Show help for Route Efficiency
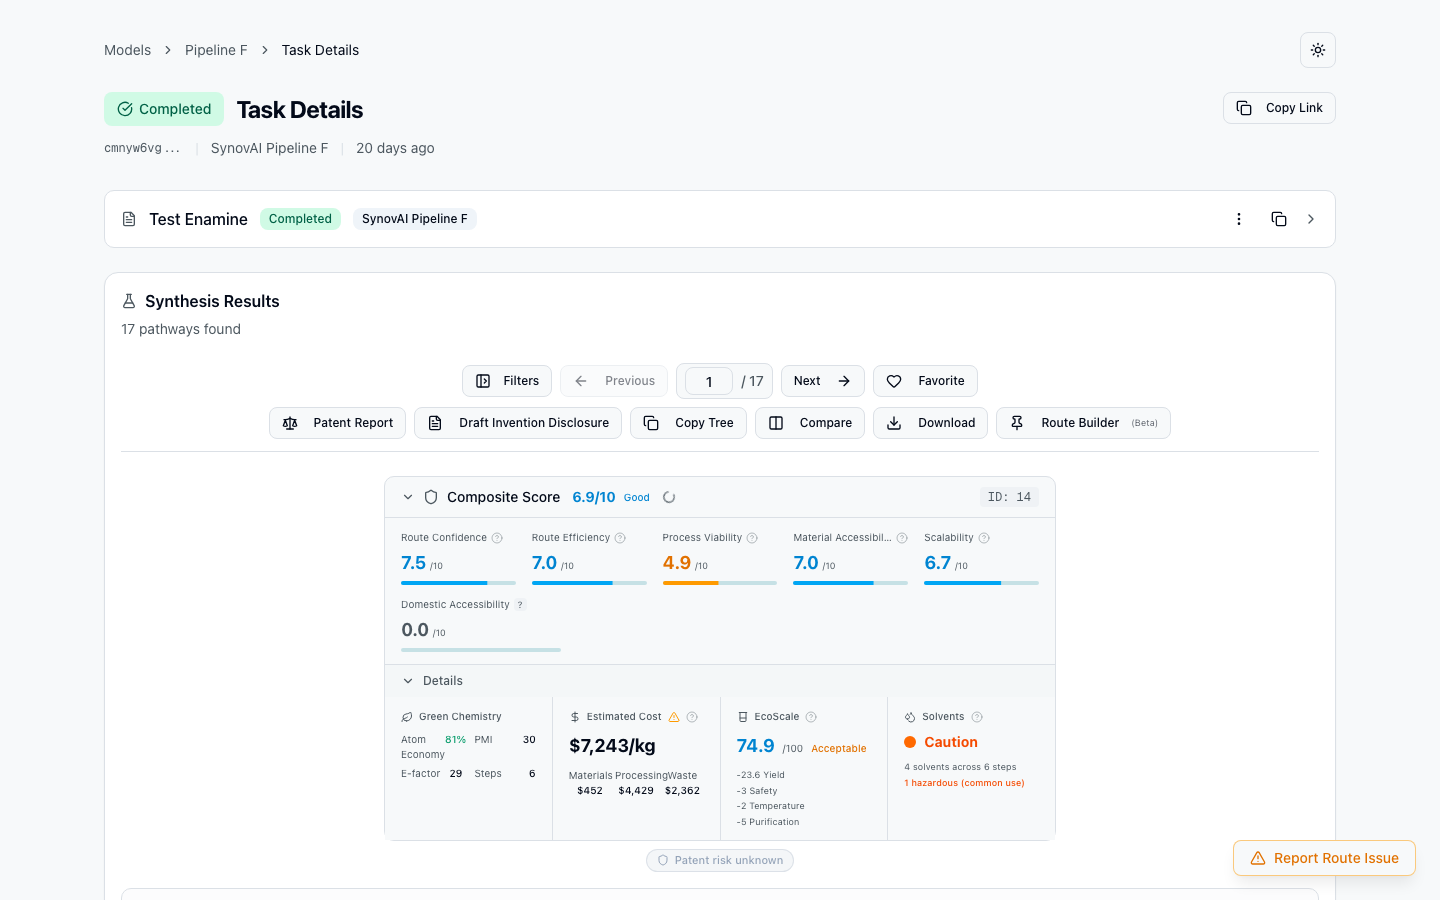 pyautogui.click(x=620, y=538)
